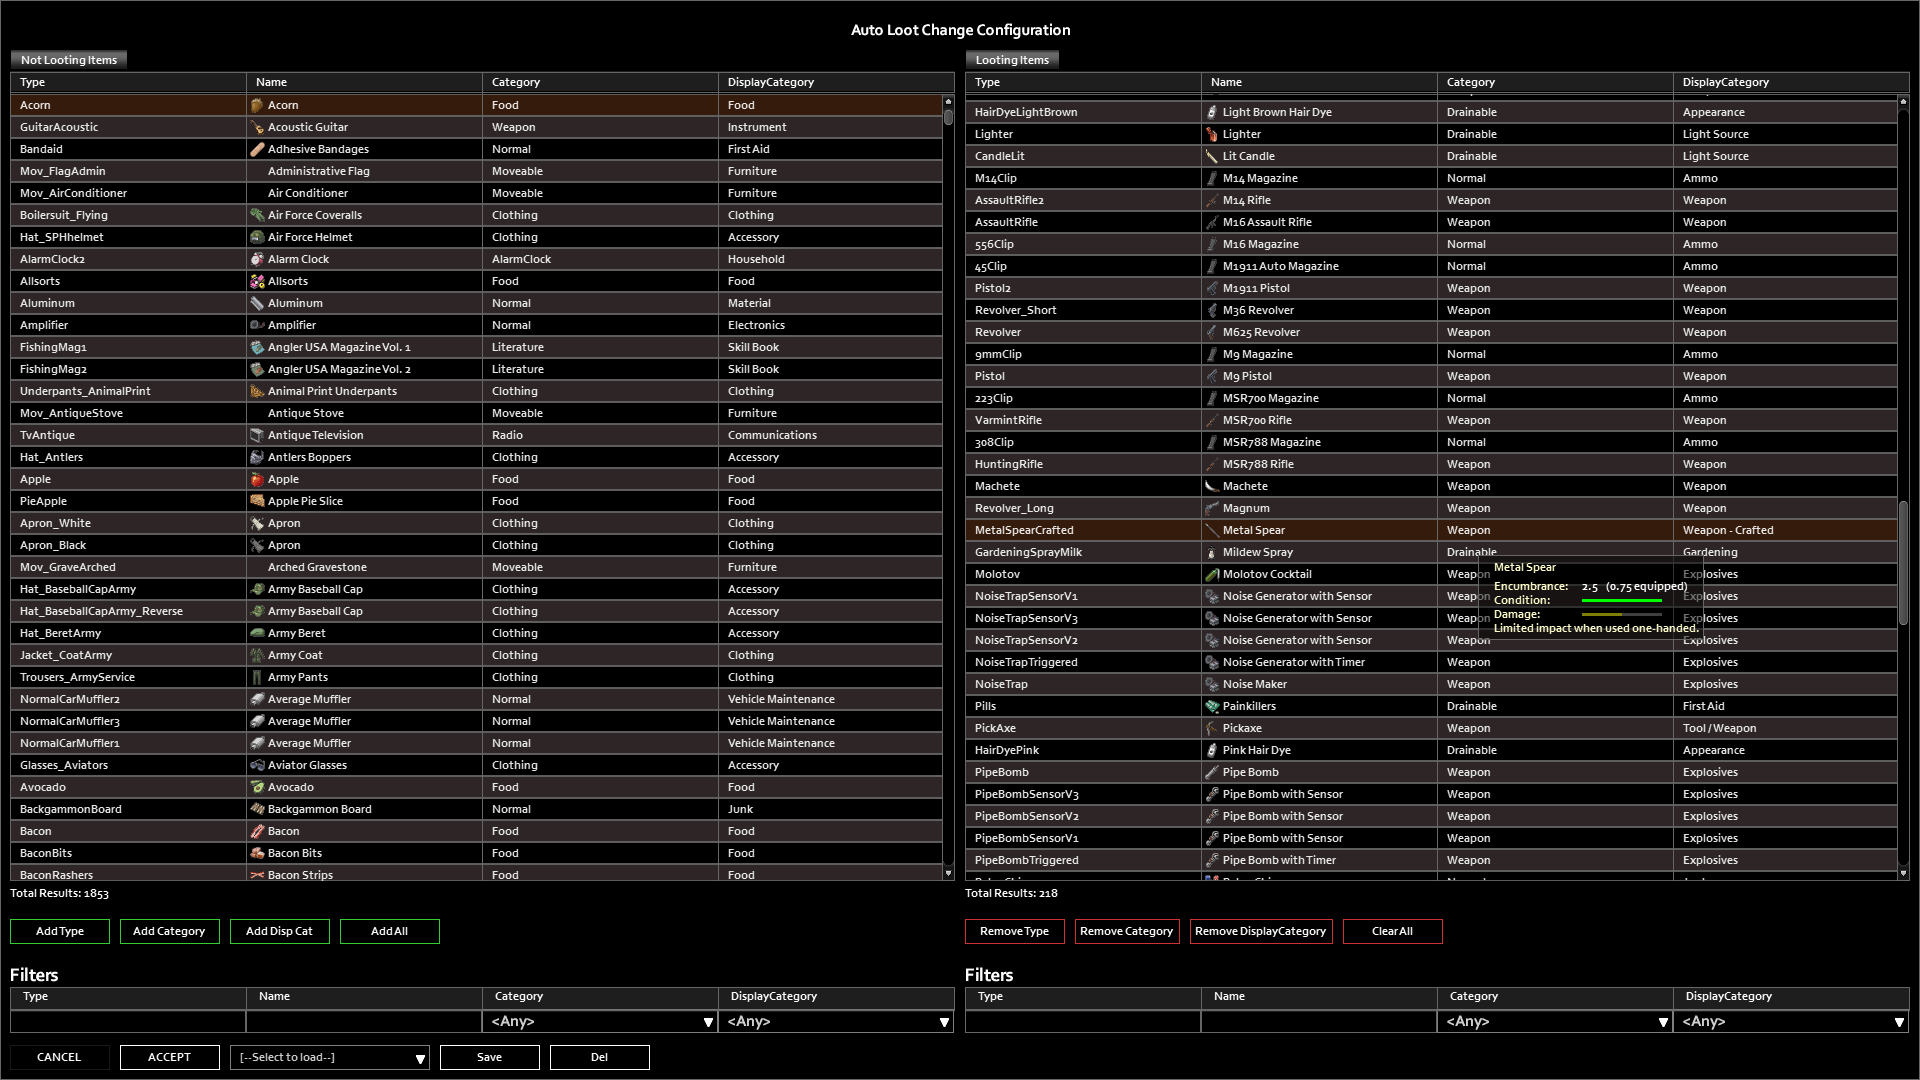Expand the Select to load preset dropdown
Image resolution: width=1920 pixels, height=1080 pixels.
click(329, 1057)
